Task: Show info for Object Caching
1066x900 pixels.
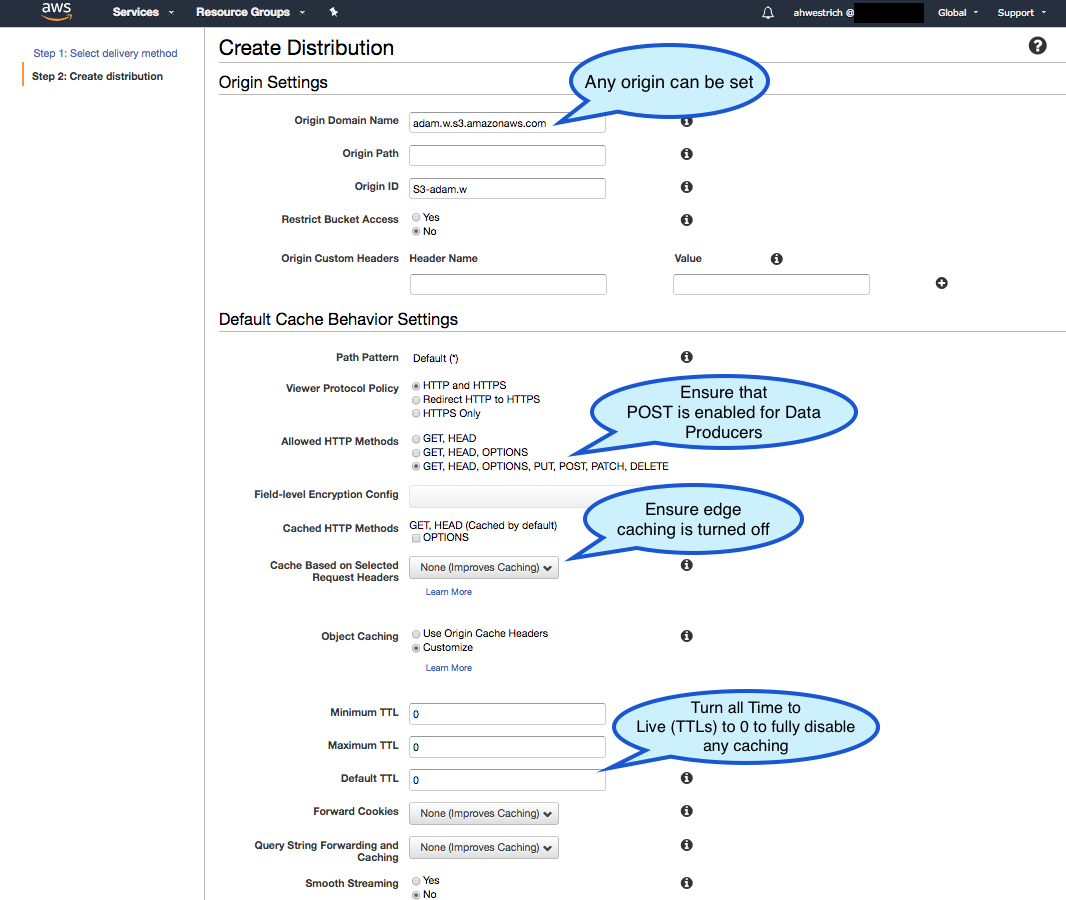Action: pos(687,636)
